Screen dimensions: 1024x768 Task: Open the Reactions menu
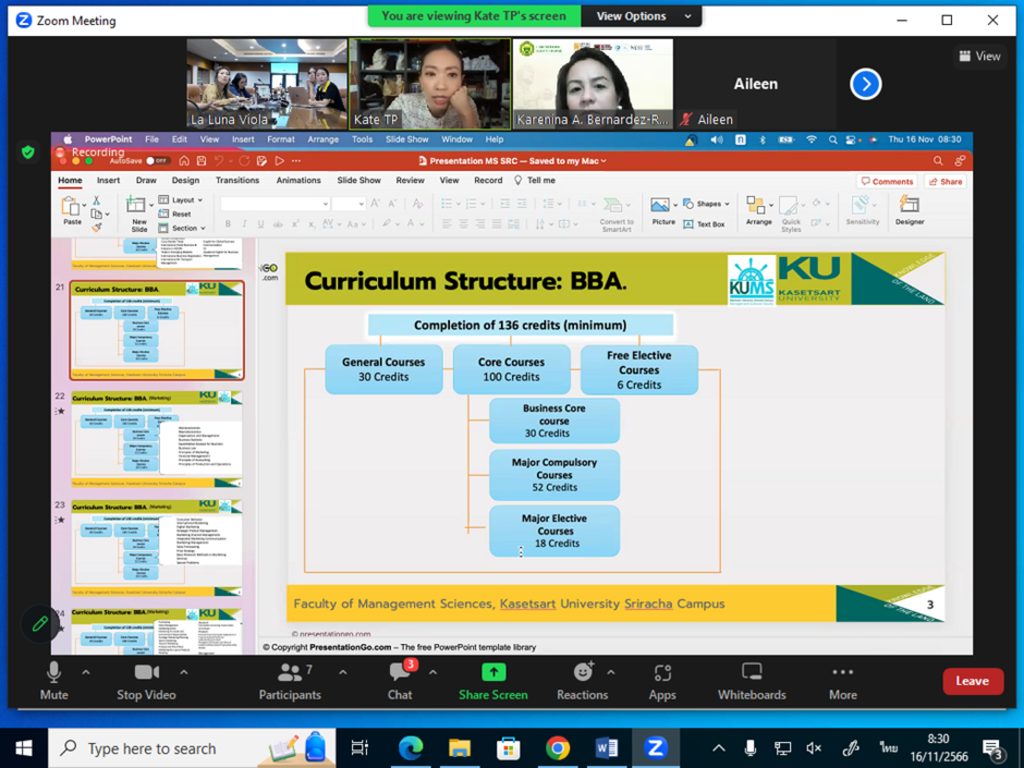(582, 681)
